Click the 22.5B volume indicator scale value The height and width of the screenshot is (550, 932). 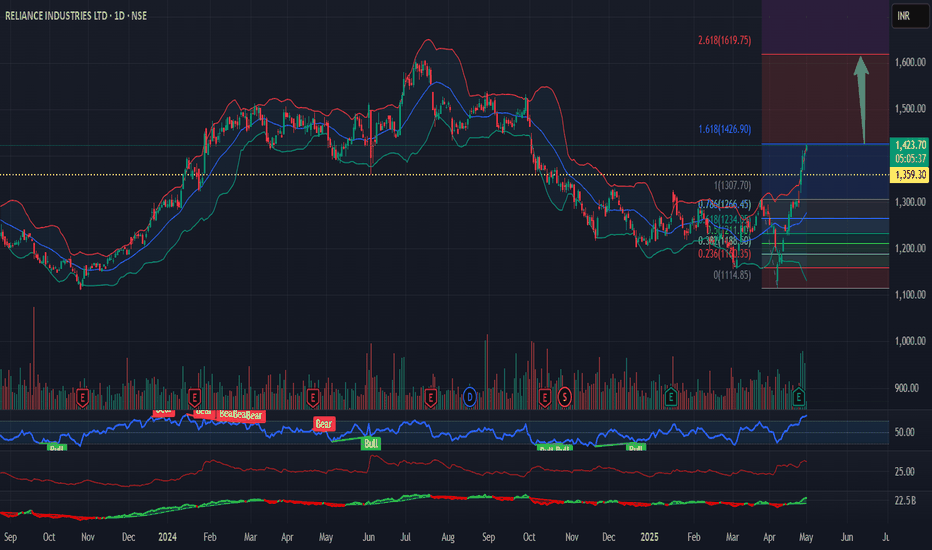[x=905, y=501]
